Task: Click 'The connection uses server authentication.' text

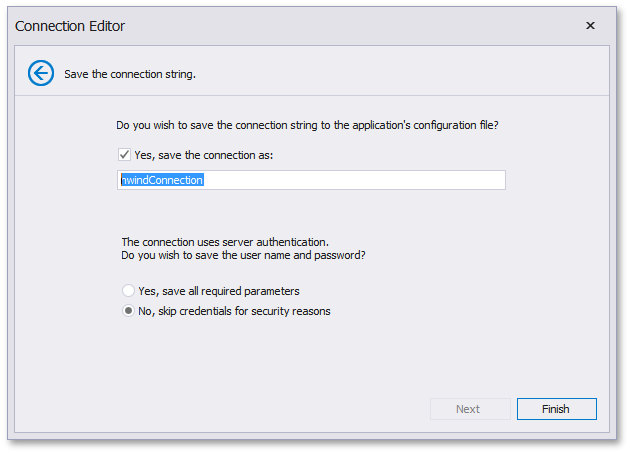Action: click(225, 242)
